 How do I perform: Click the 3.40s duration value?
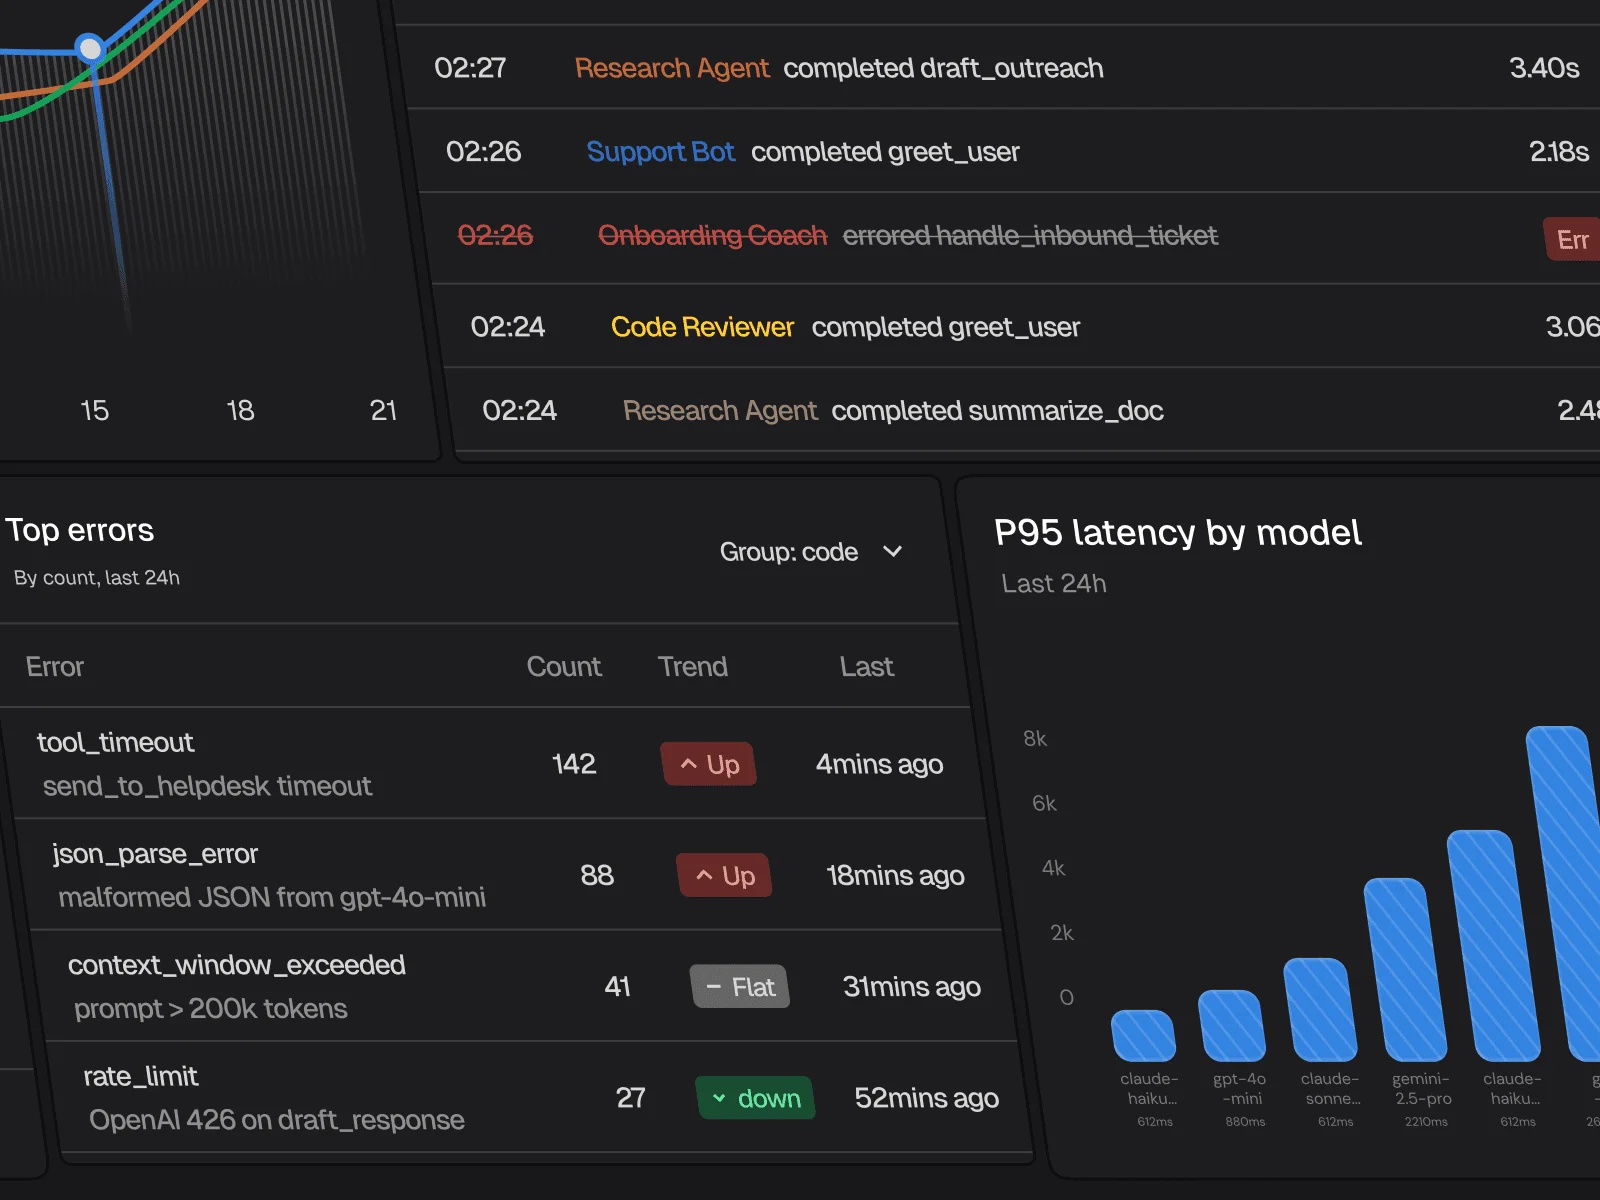[1544, 68]
